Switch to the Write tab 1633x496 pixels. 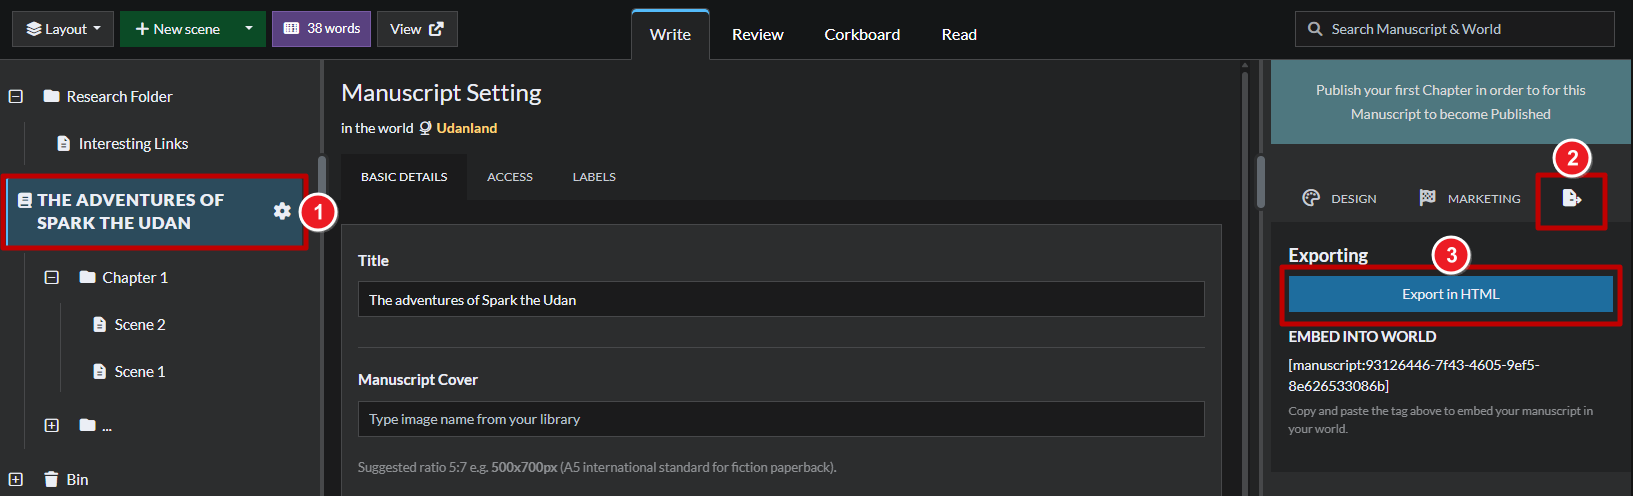(x=670, y=34)
